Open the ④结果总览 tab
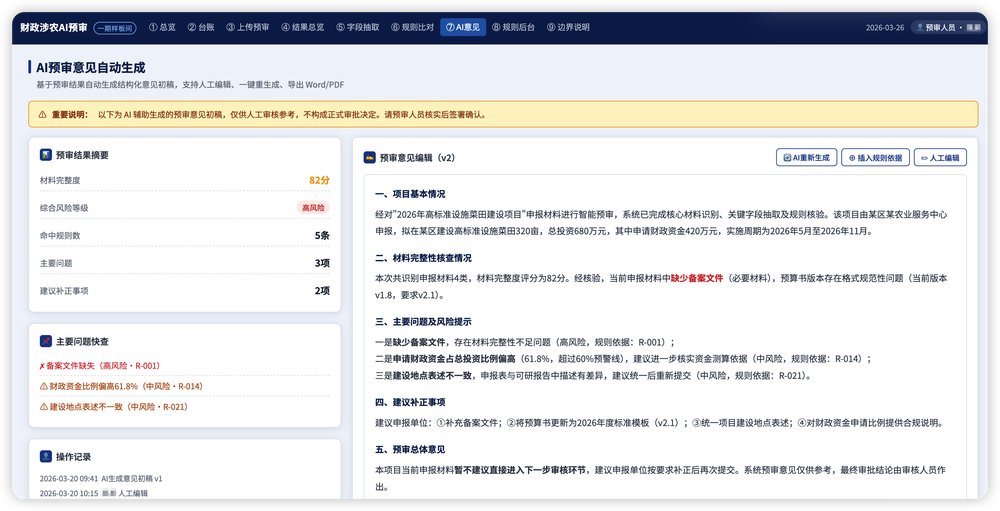The image size is (1000, 511). [x=303, y=27]
